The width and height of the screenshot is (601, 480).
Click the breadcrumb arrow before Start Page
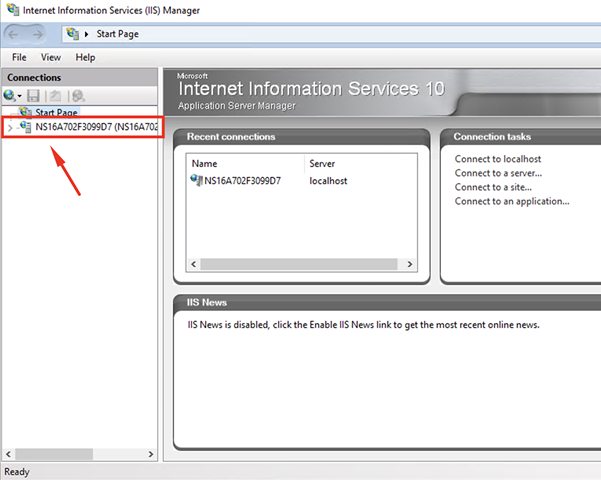(x=86, y=34)
